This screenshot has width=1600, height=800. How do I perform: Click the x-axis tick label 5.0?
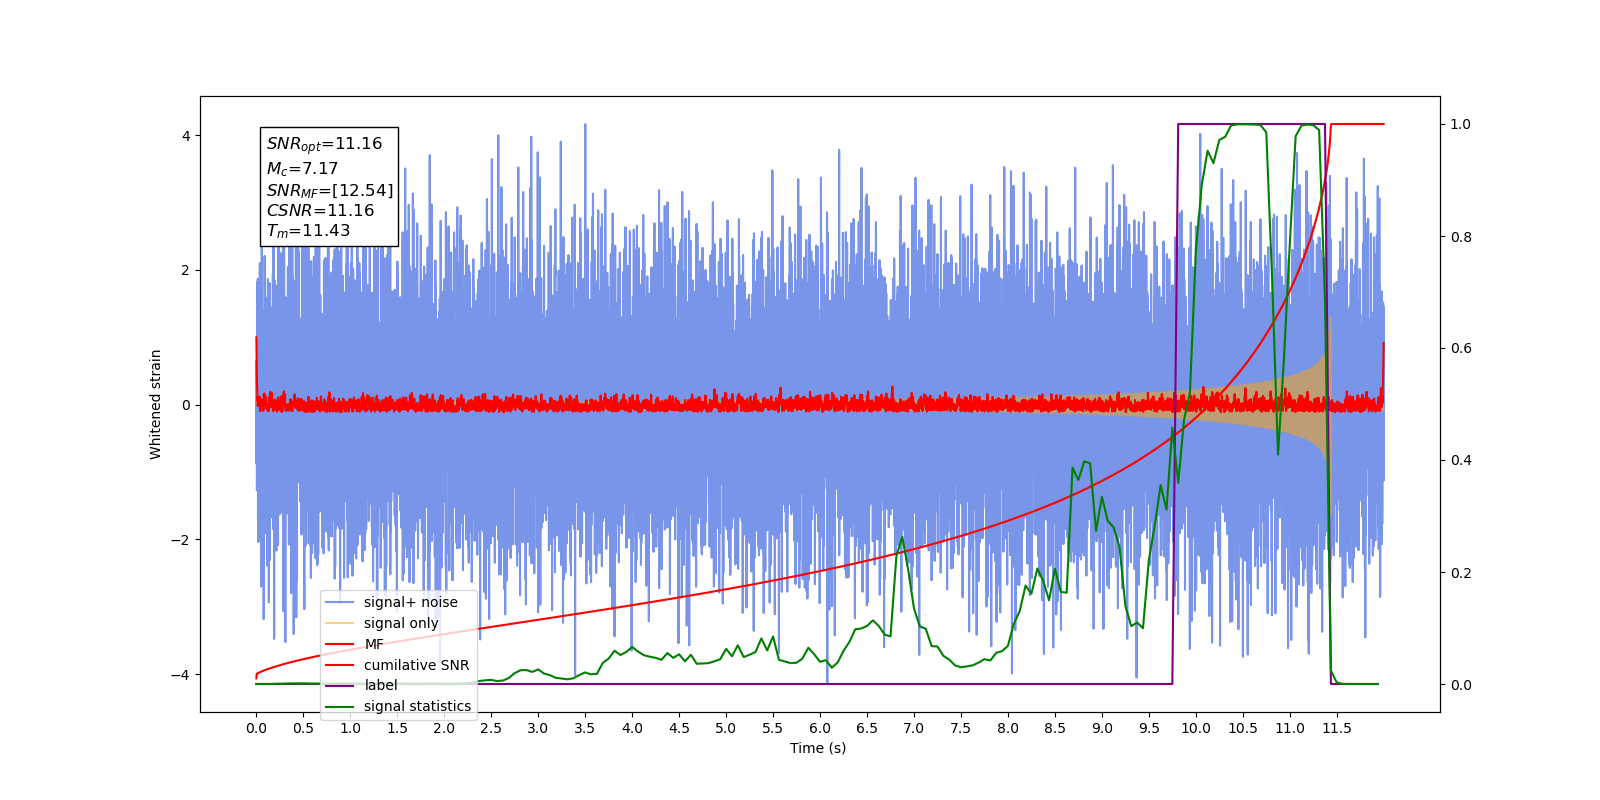click(726, 728)
